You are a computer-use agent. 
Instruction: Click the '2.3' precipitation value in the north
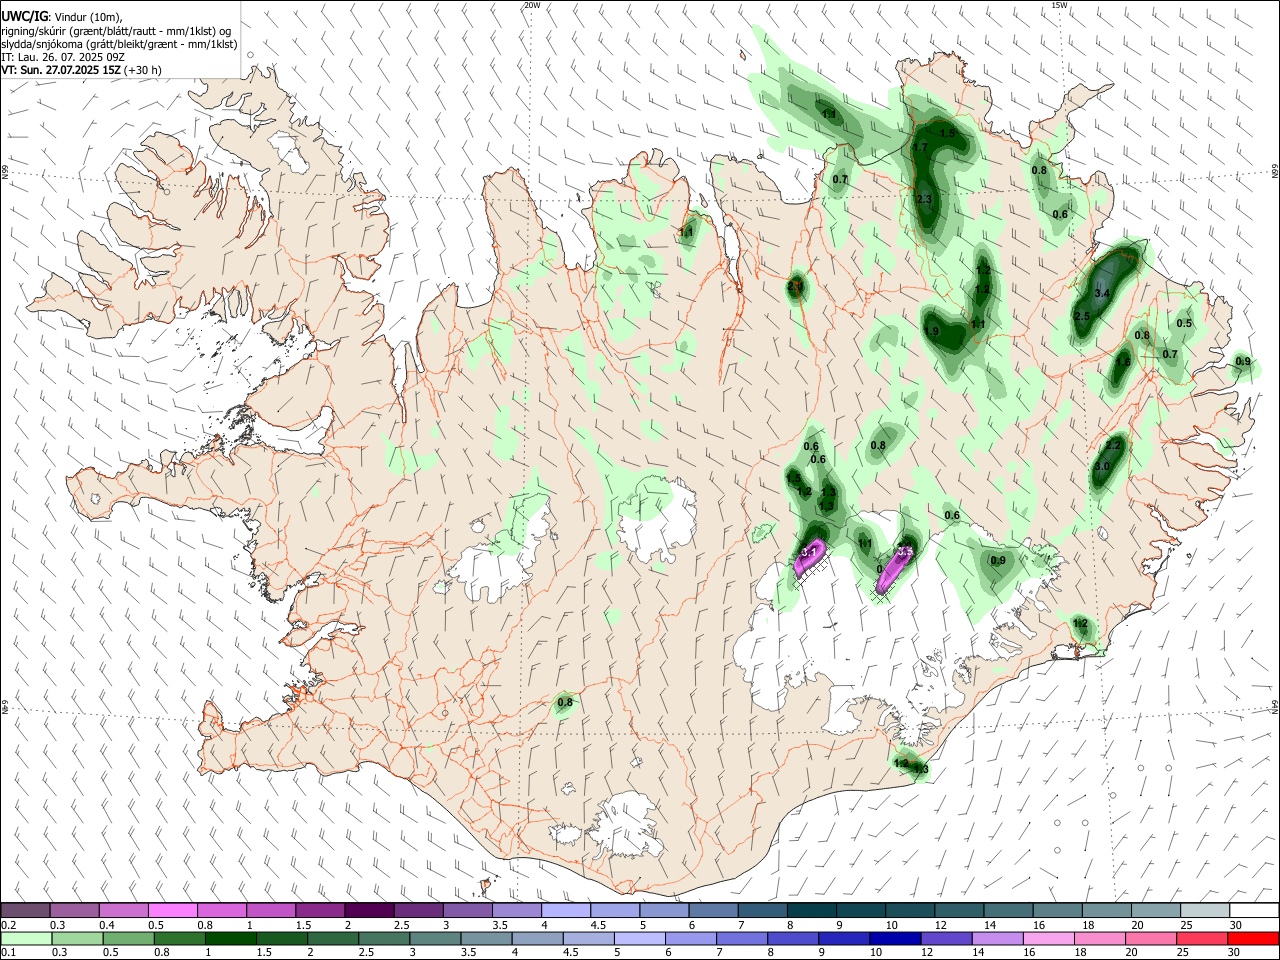tap(924, 199)
